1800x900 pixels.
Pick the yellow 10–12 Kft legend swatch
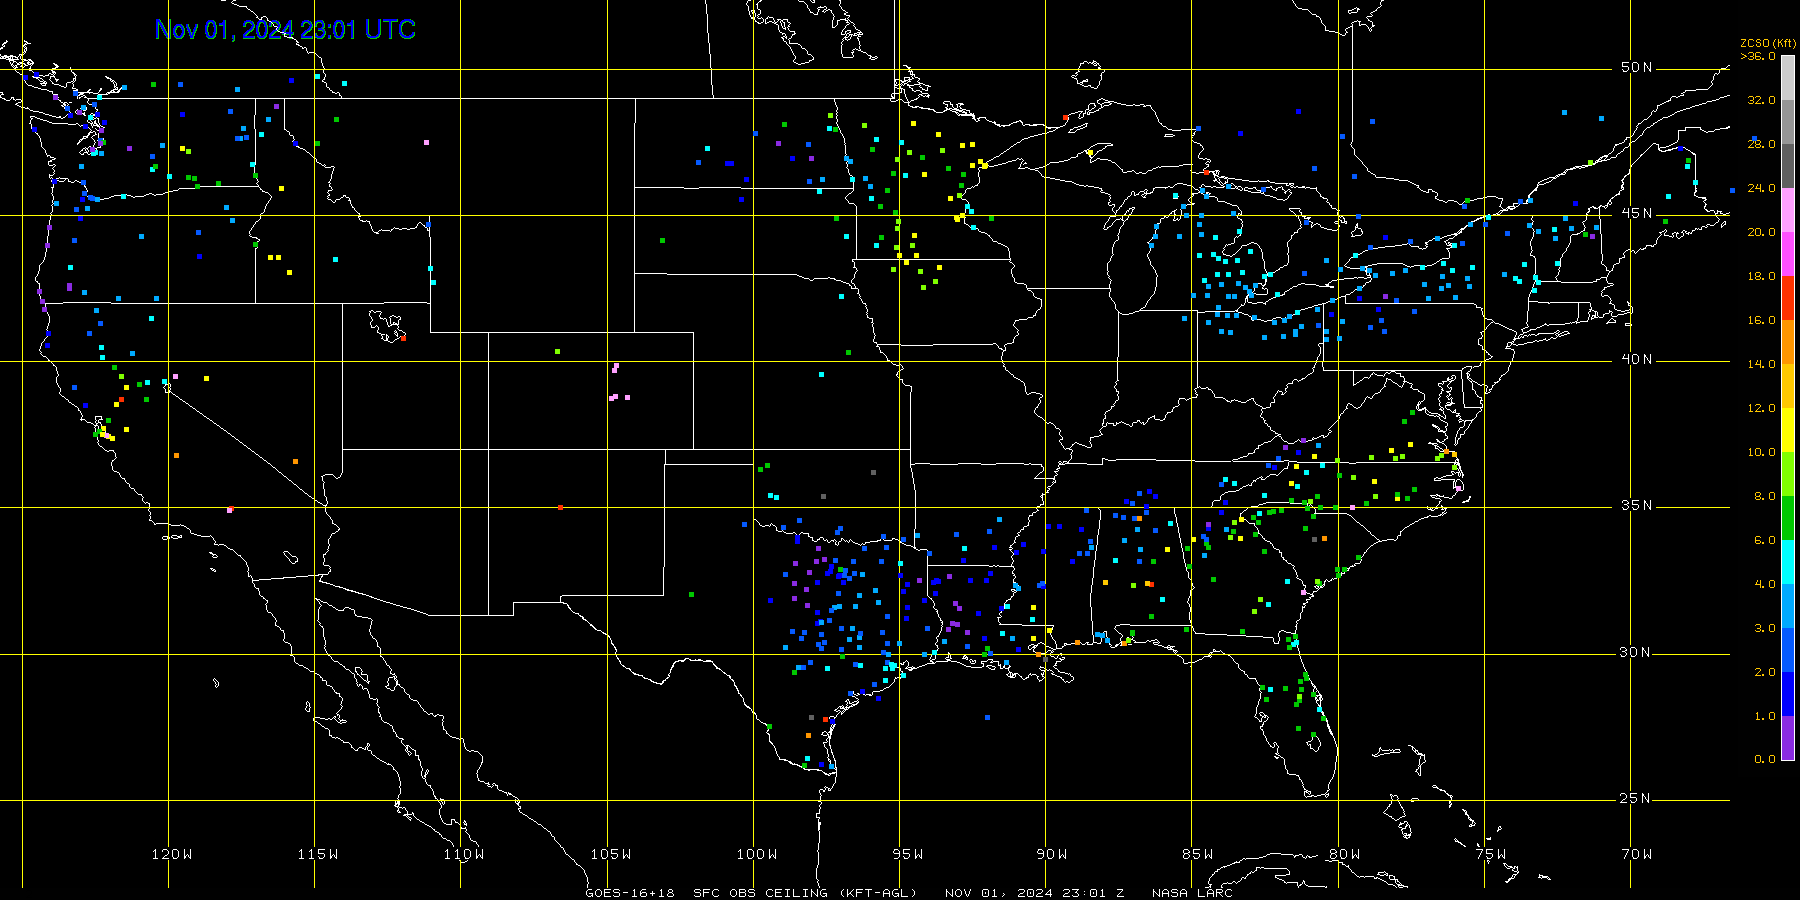click(1788, 430)
